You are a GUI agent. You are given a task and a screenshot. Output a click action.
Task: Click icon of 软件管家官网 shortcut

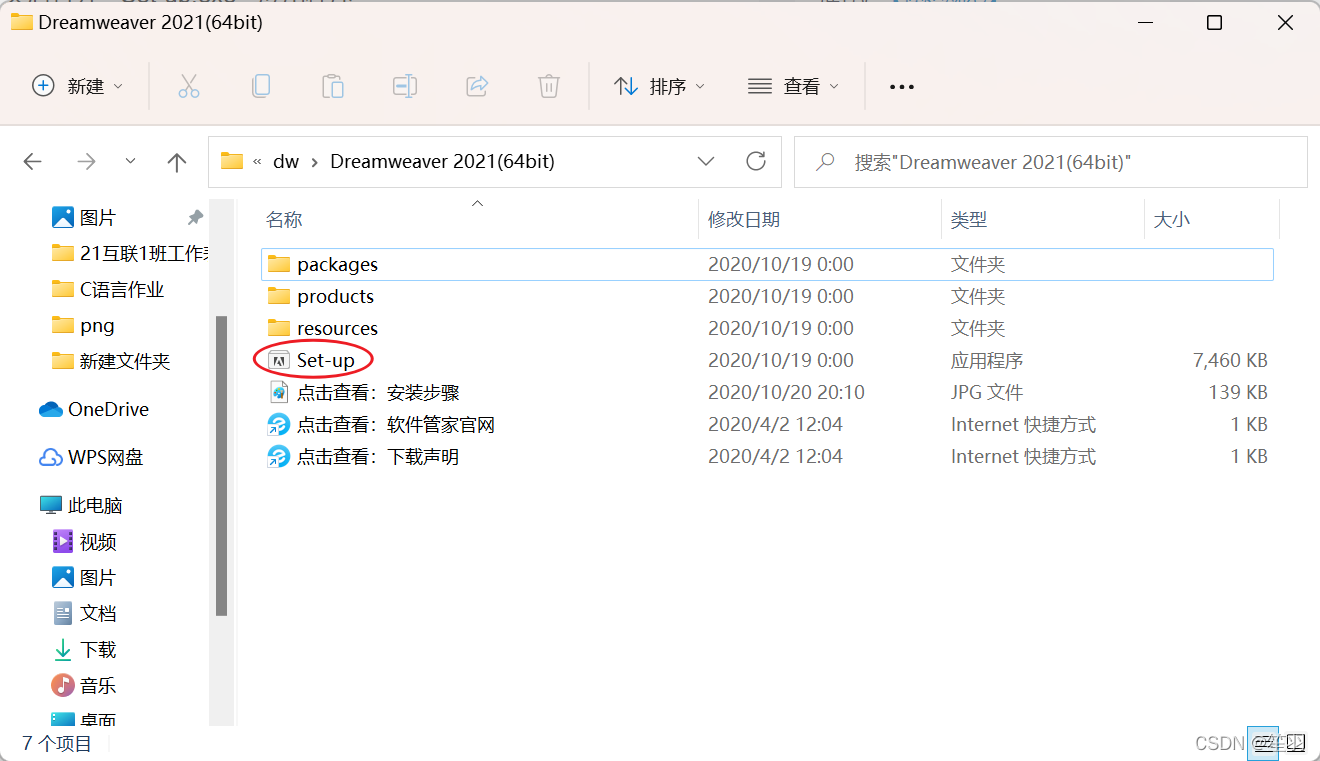278,425
